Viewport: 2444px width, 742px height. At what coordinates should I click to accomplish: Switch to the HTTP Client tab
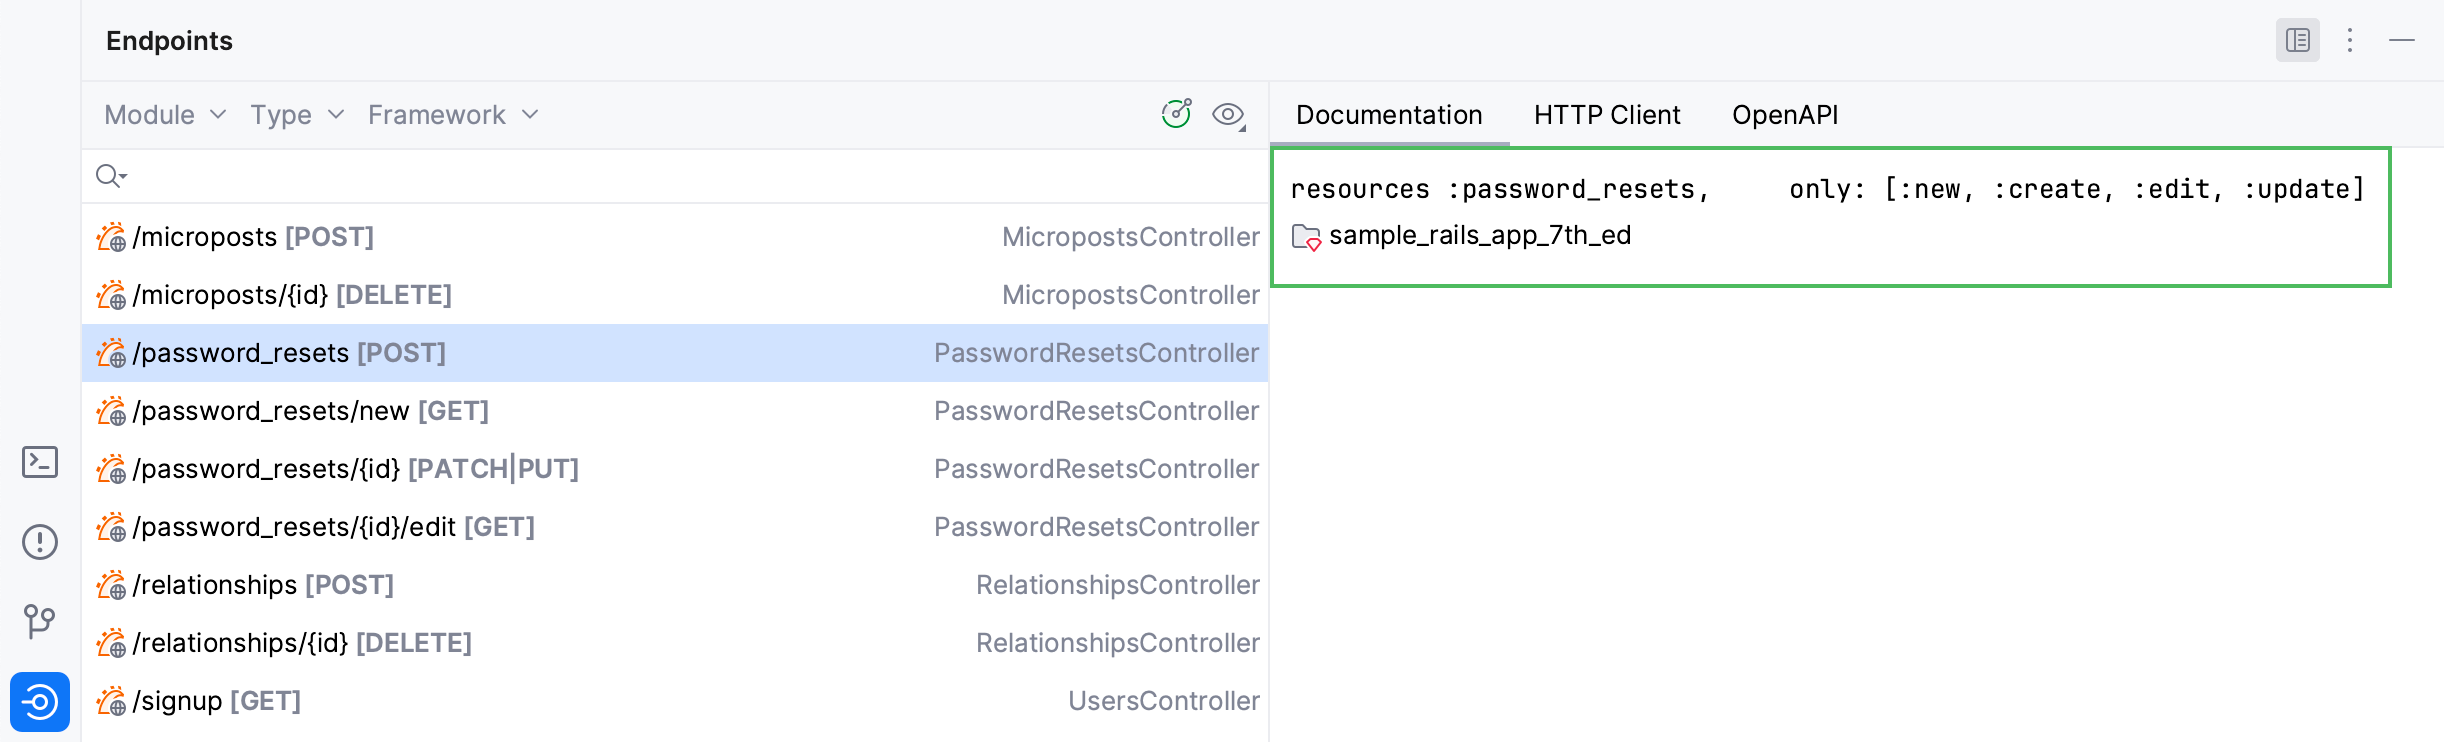[x=1606, y=115]
